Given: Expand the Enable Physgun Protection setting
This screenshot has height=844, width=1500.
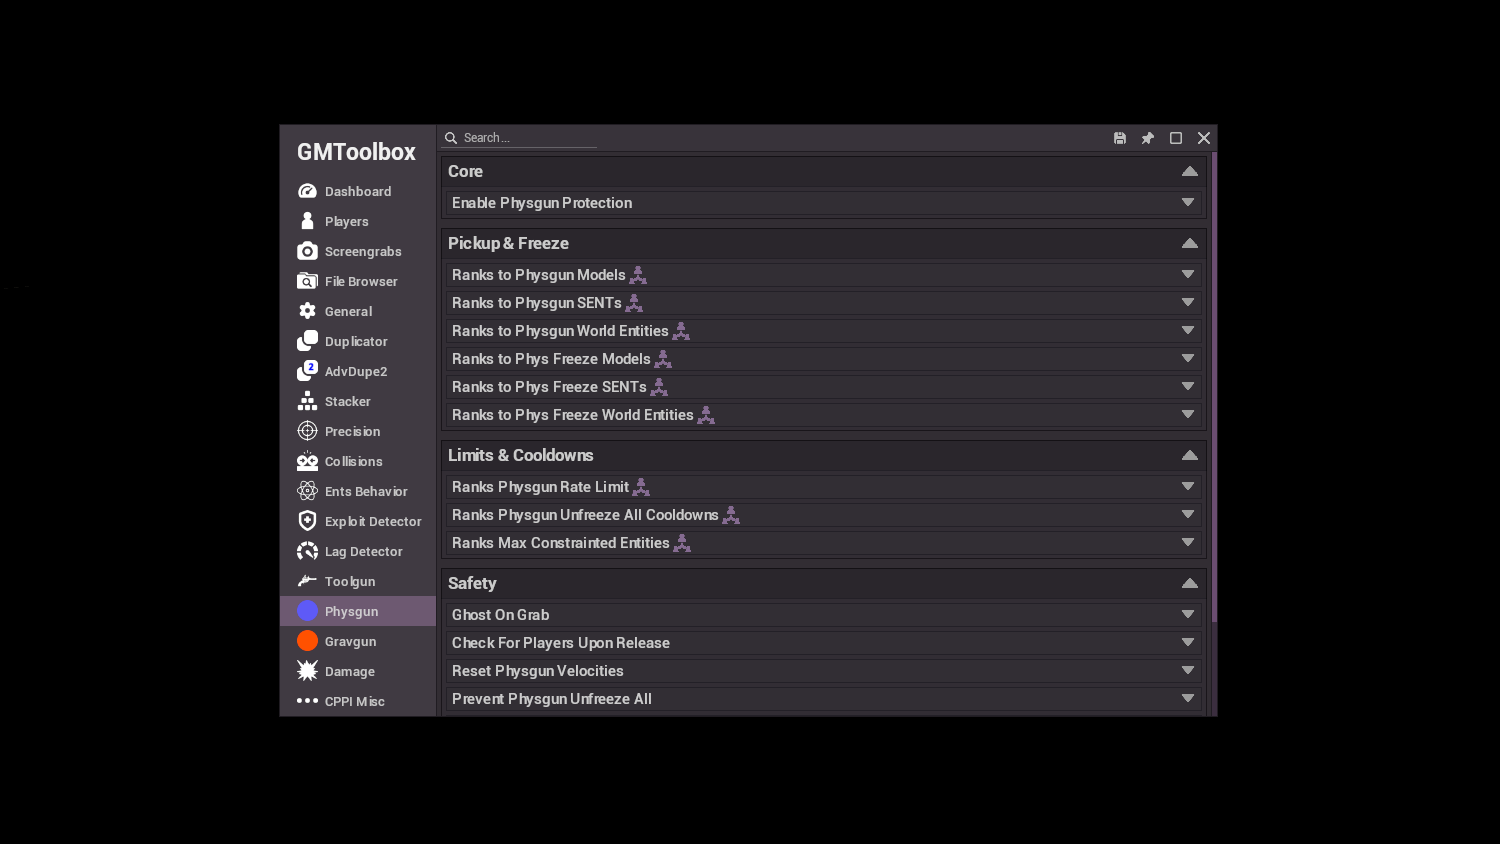Looking at the screenshot, I should [x=1188, y=203].
